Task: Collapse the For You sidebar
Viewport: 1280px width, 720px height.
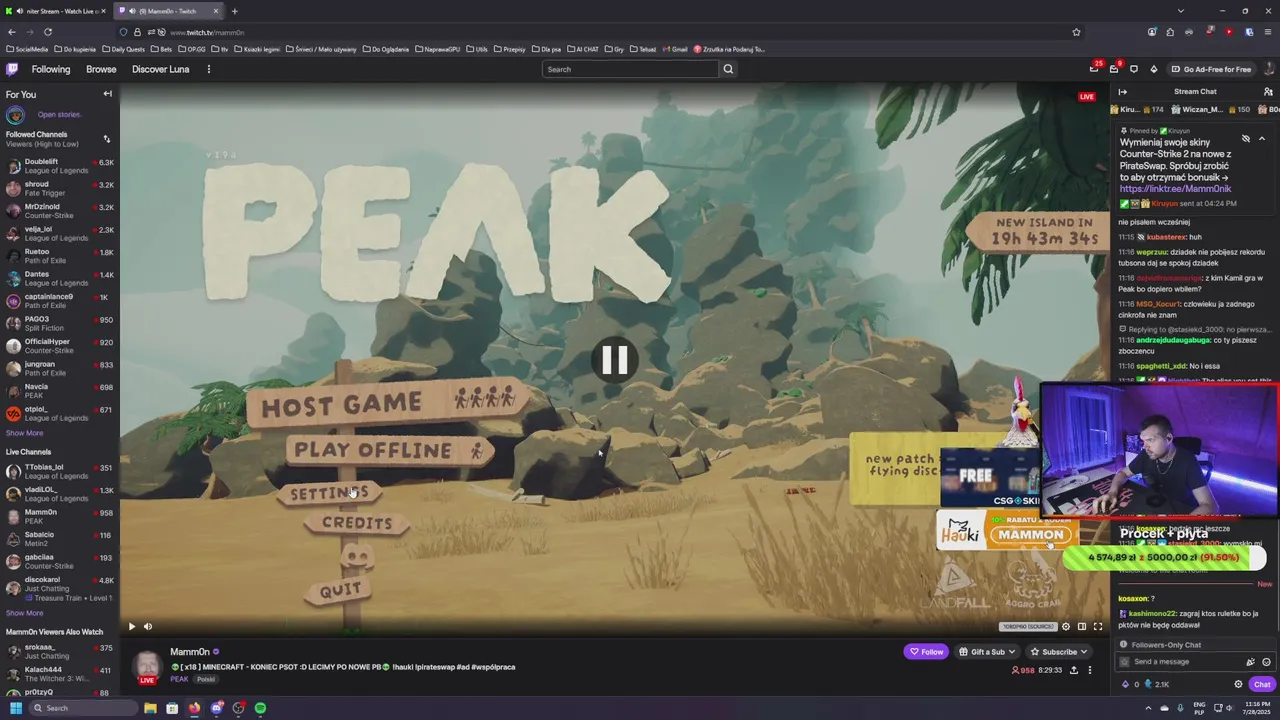Action: (107, 94)
